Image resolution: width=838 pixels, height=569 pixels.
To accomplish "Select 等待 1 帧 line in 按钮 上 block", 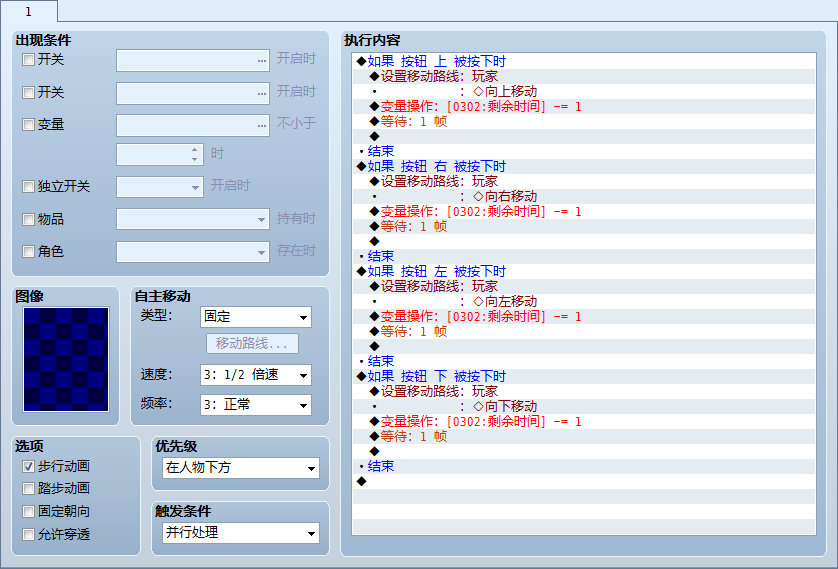I will pyautogui.click(x=584, y=121).
